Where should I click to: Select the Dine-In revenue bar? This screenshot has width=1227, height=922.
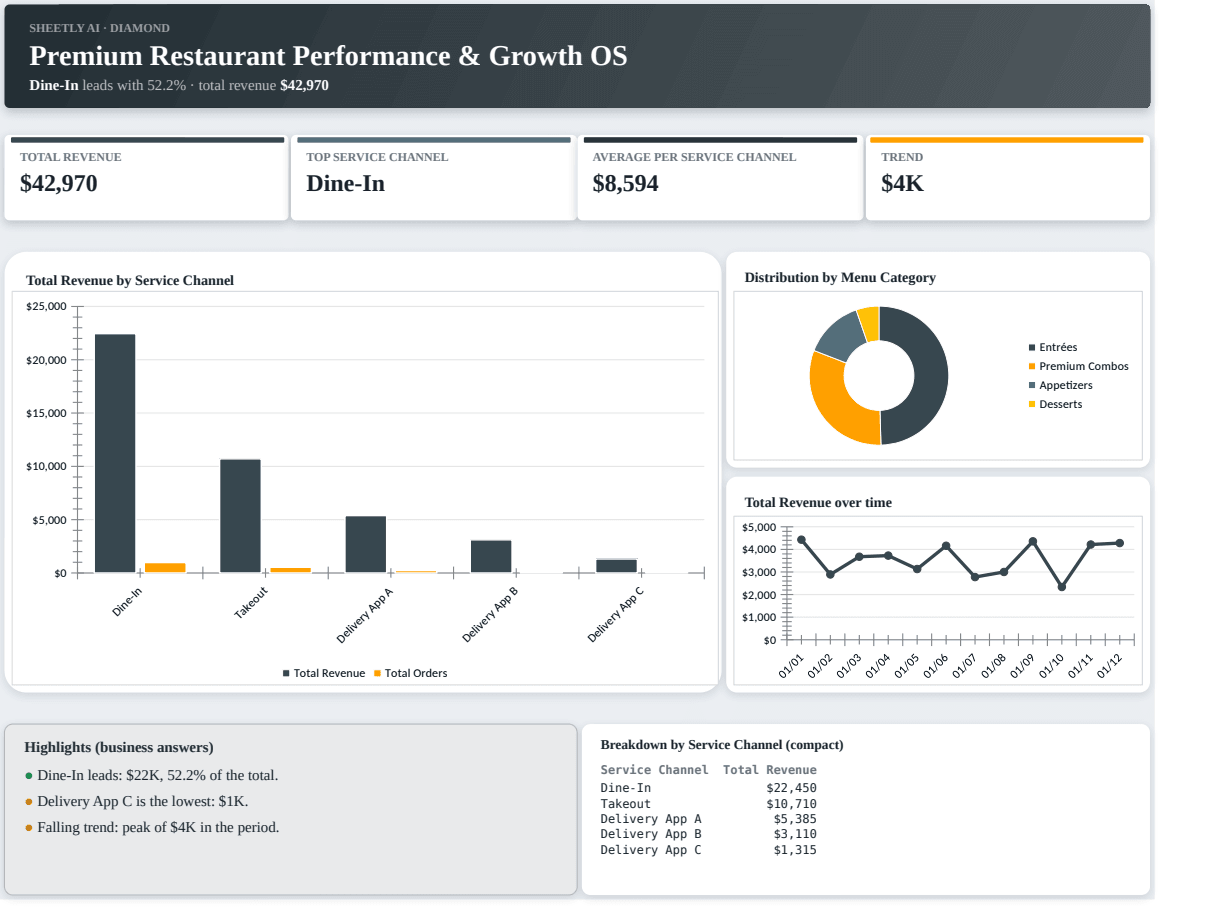[115, 453]
